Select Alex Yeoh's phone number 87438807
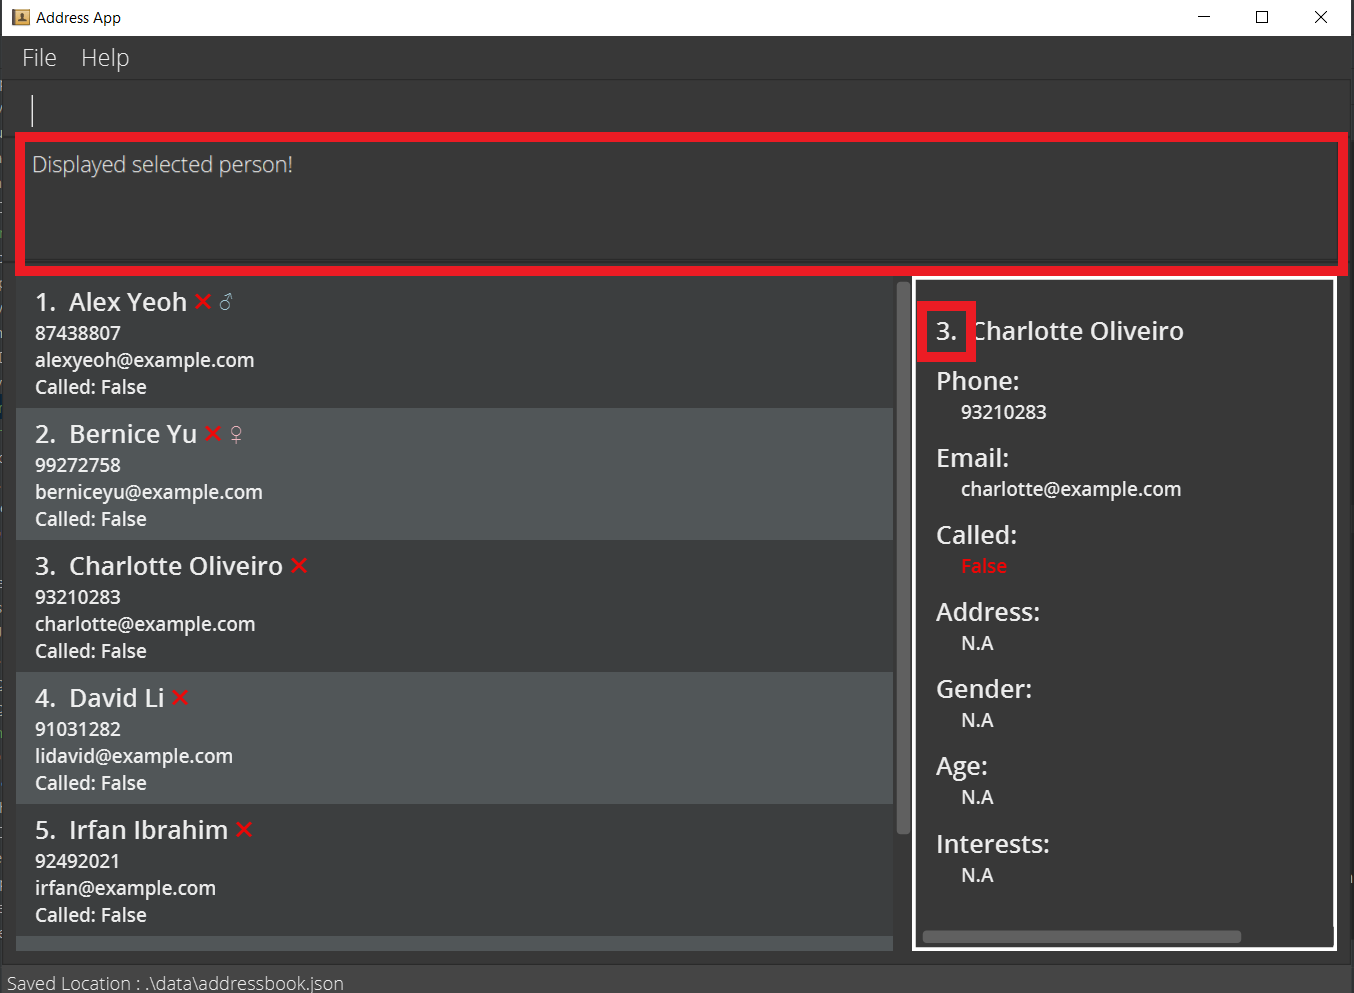The image size is (1354, 993). (x=78, y=333)
